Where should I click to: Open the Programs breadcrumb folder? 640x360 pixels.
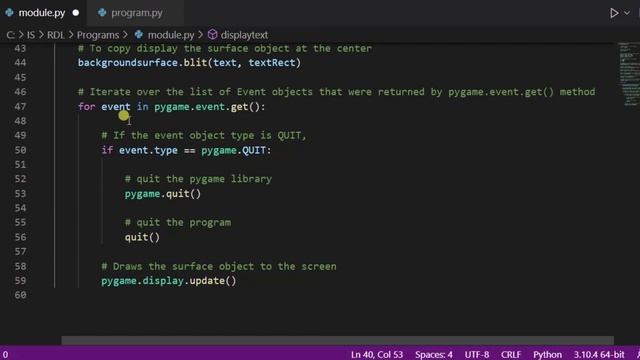(98, 35)
